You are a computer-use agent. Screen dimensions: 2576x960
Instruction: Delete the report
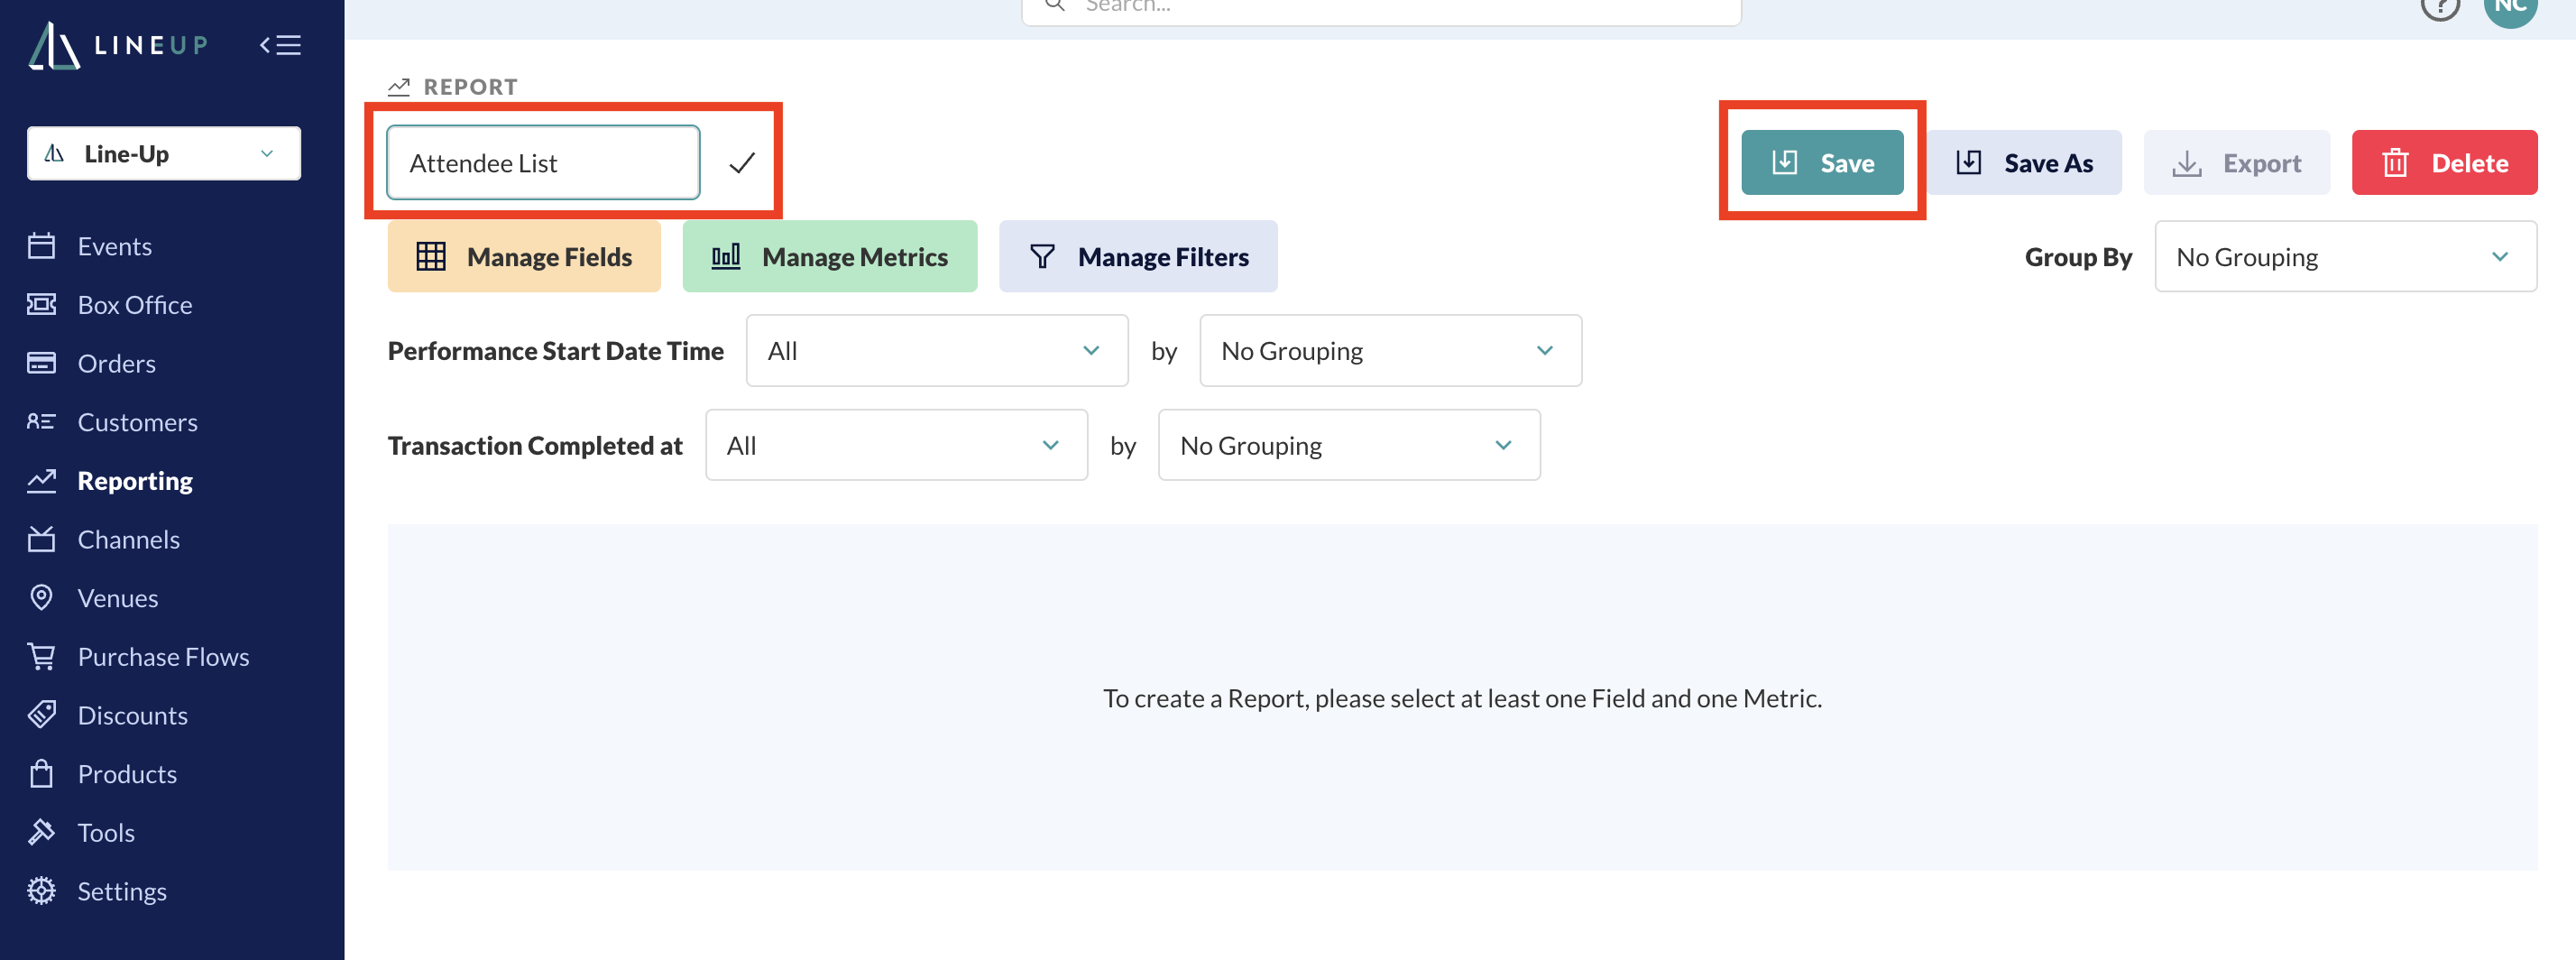(2444, 162)
